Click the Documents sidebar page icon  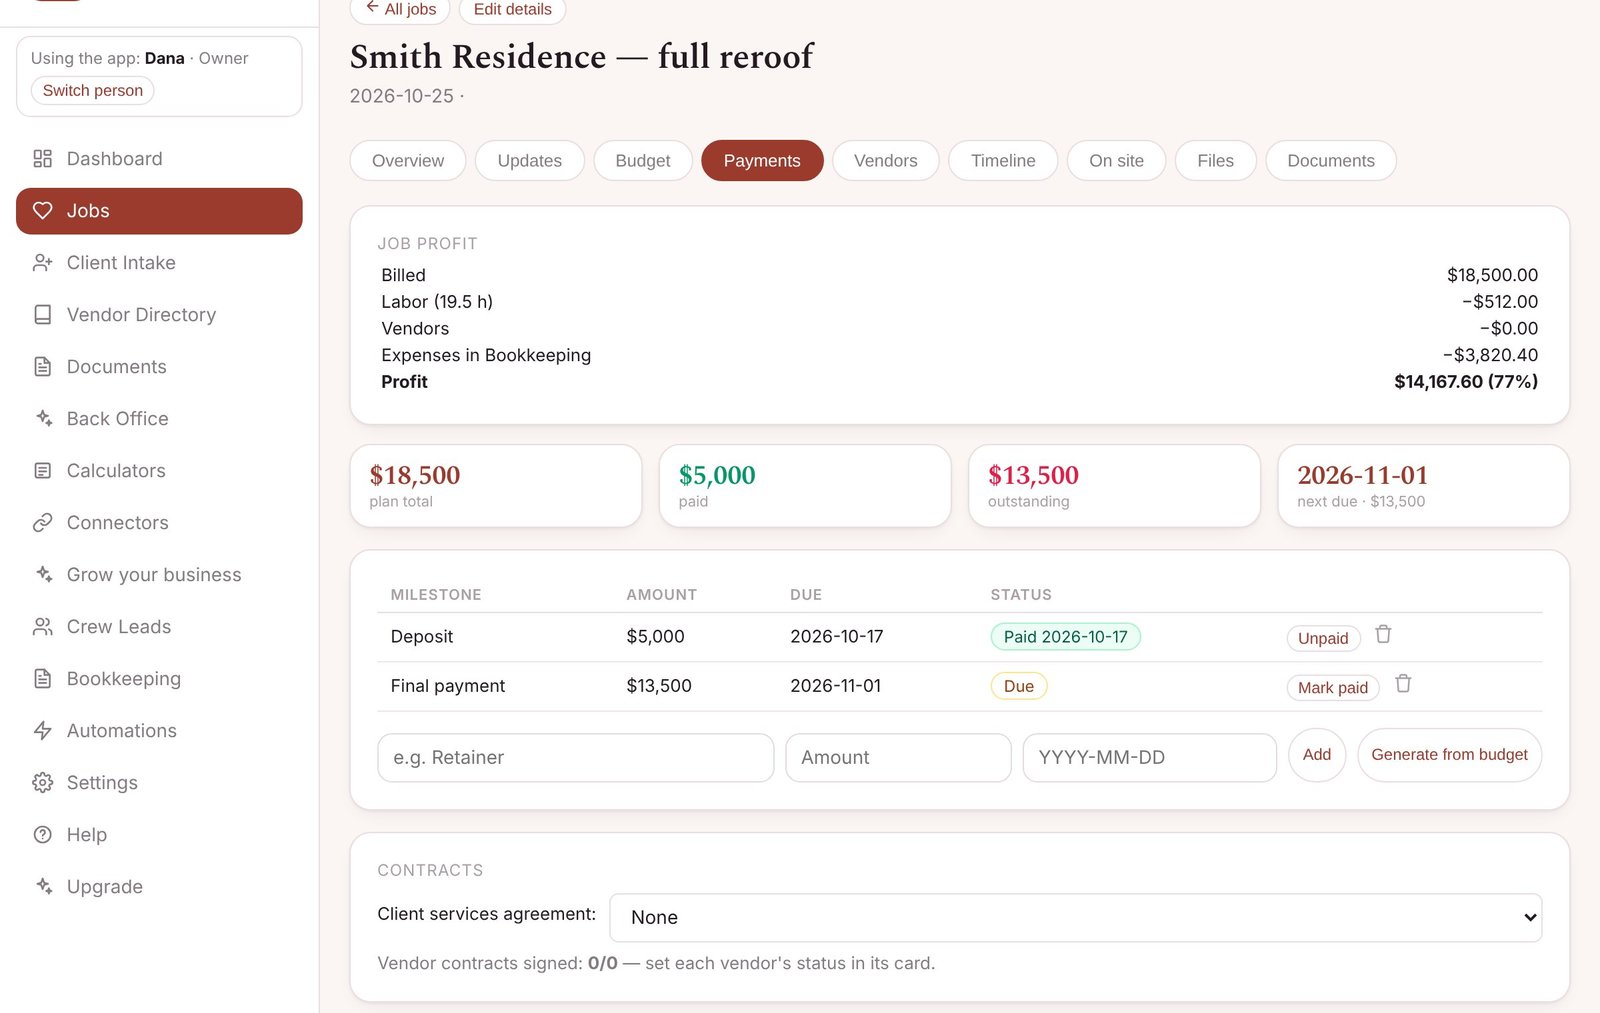click(x=42, y=367)
